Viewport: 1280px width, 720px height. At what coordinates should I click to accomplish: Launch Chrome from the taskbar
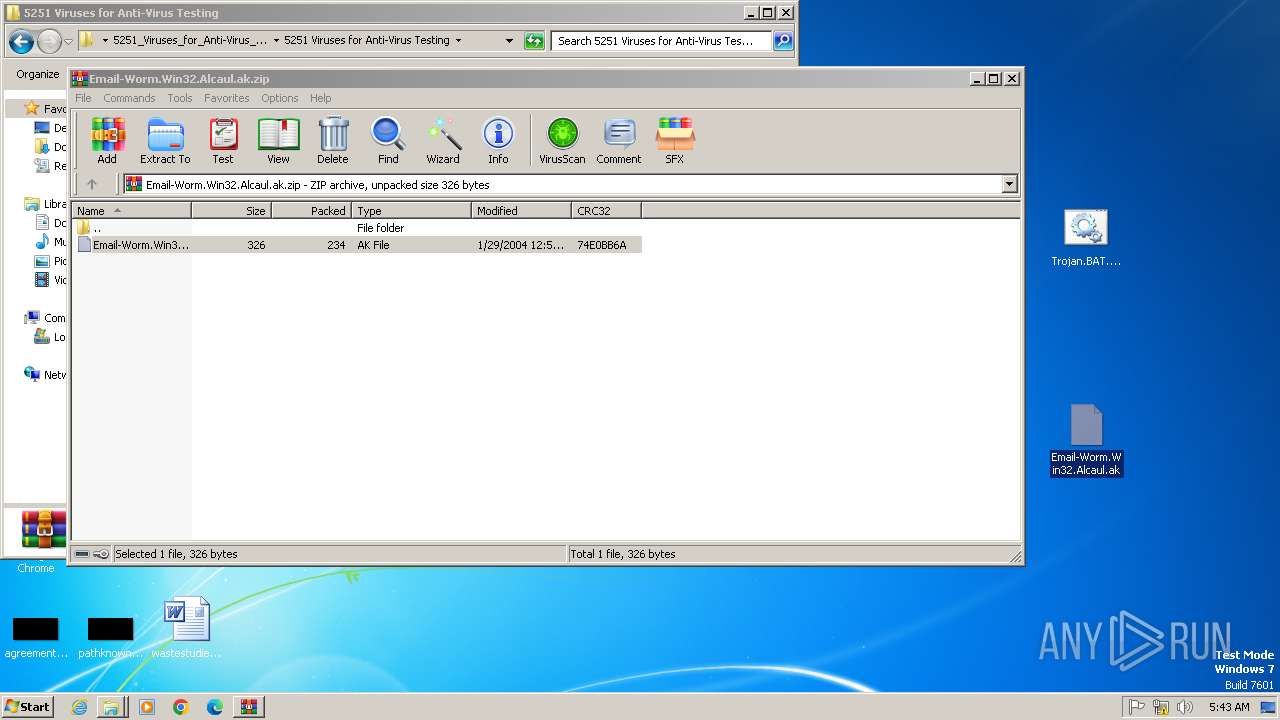[x=181, y=707]
